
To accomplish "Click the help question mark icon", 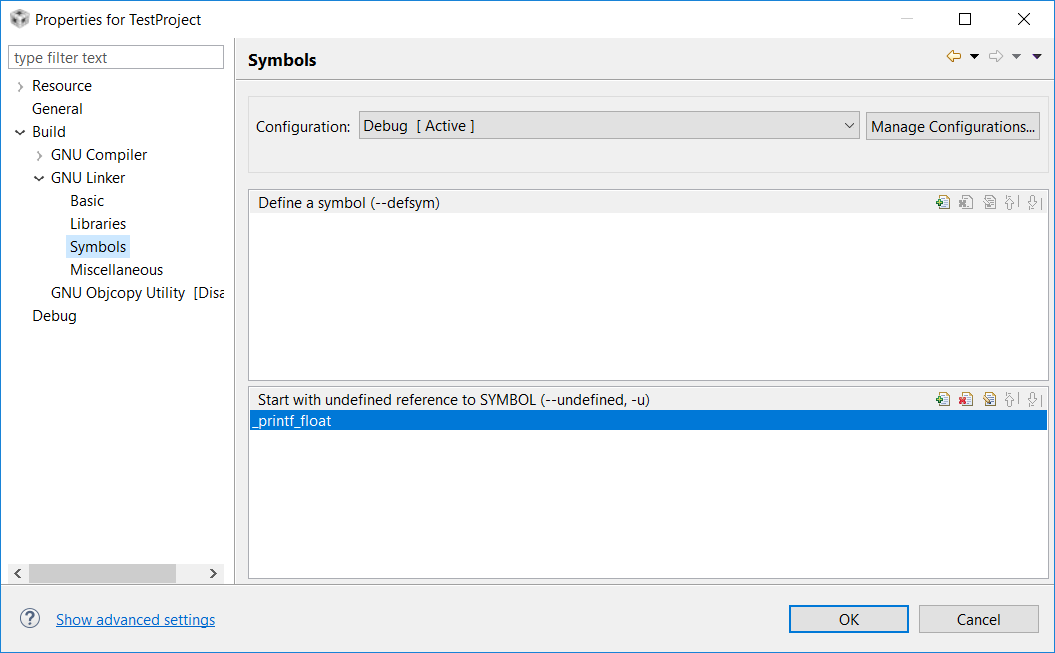I will (30, 619).
